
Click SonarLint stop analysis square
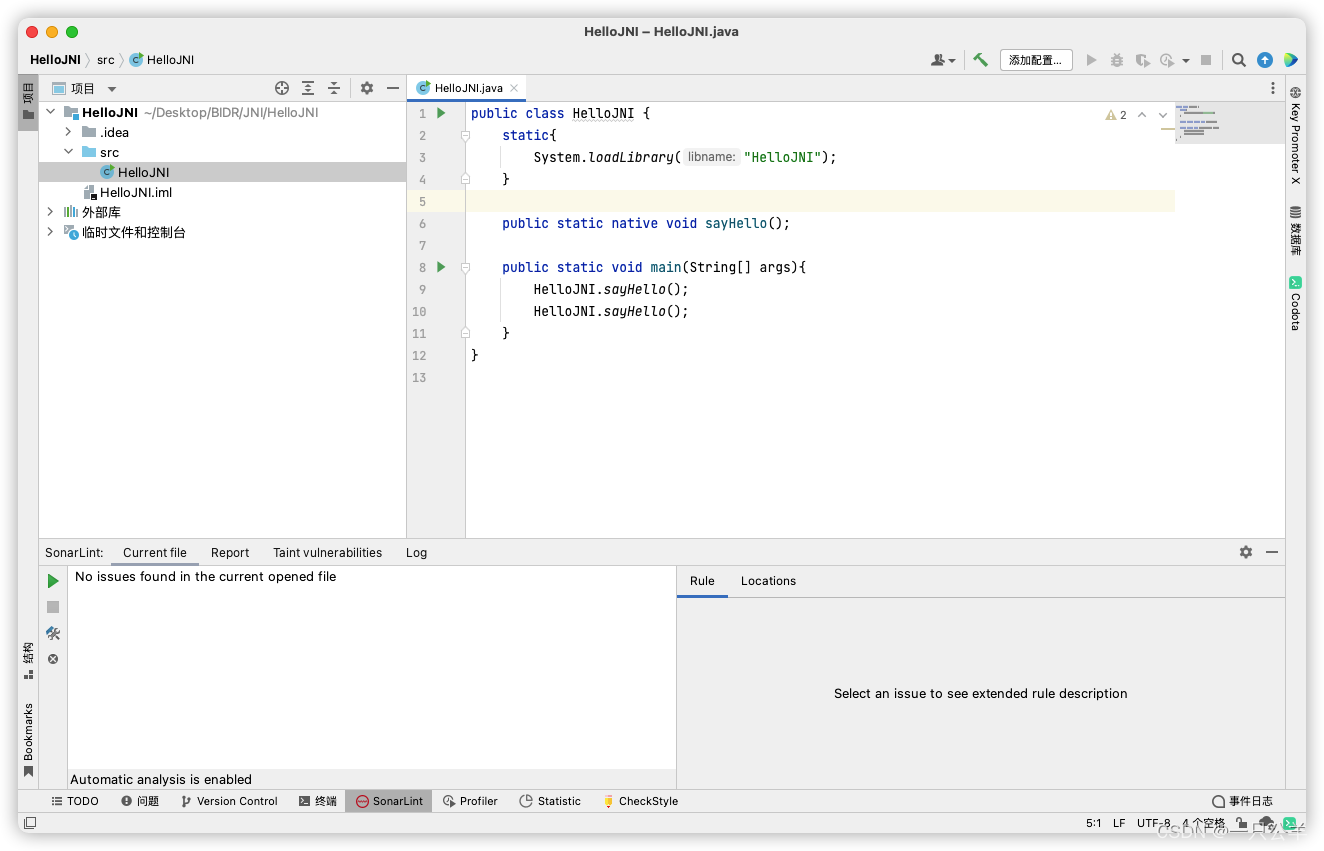pos(53,607)
